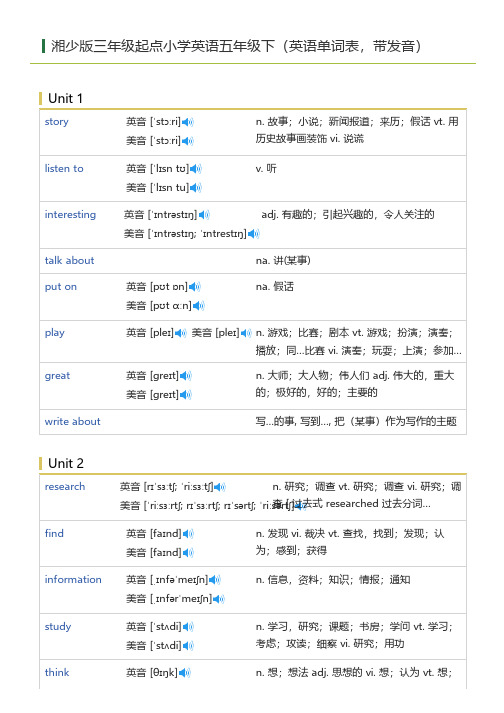Select the definition text 'v. 听'
Image resolution: width=504 pixels, height=713 pixels.
click(266, 169)
